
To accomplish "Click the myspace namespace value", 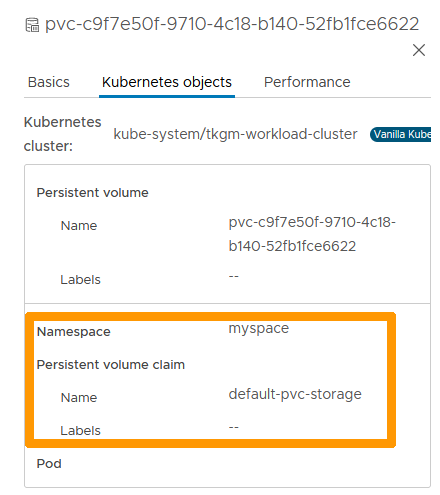I will tap(259, 329).
